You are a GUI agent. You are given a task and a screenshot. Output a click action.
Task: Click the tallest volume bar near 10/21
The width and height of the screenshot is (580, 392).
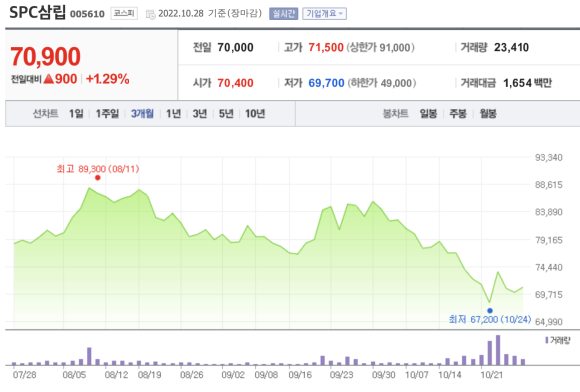pyautogui.click(x=498, y=350)
